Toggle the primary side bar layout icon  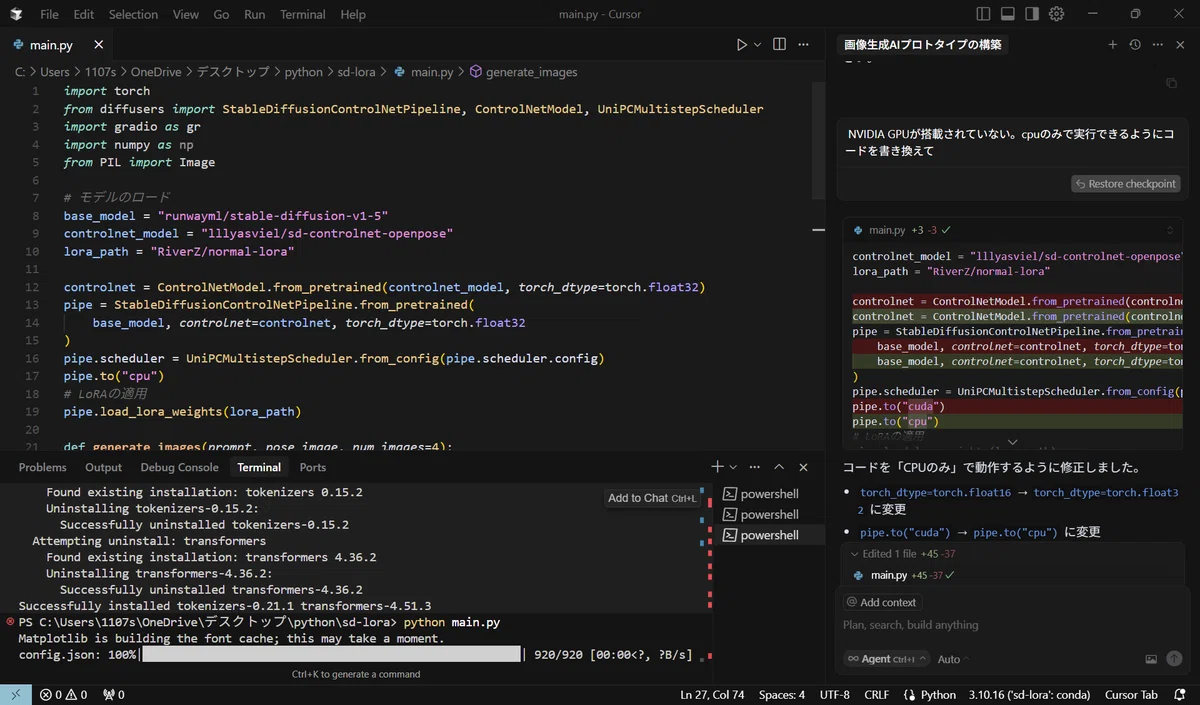point(984,14)
